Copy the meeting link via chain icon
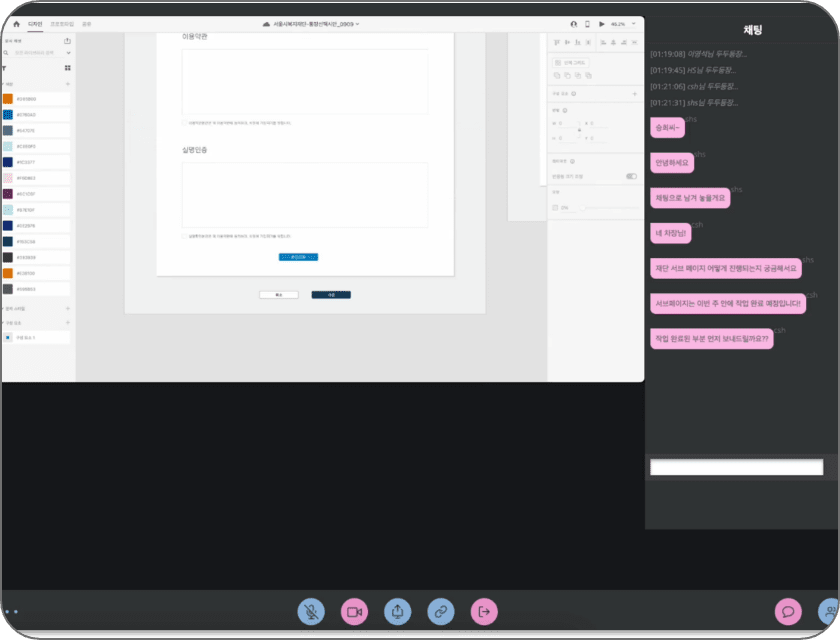Image resolution: width=840 pixels, height=640 pixels. tap(441, 611)
